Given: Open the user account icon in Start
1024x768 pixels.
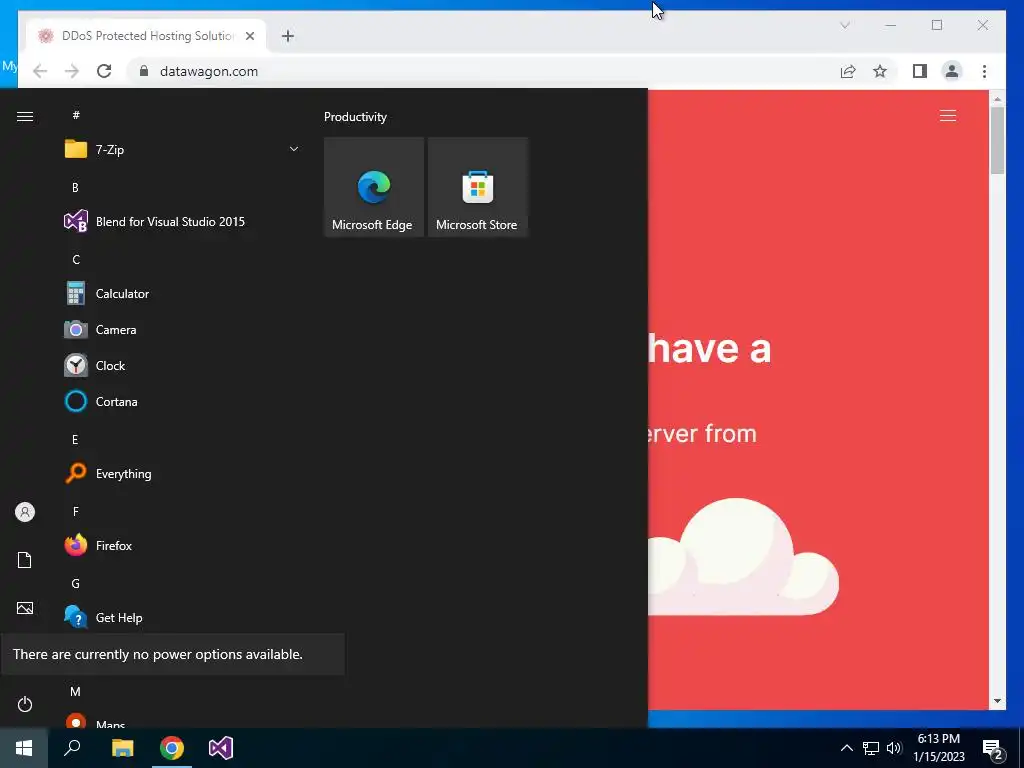Looking at the screenshot, I should (25, 512).
